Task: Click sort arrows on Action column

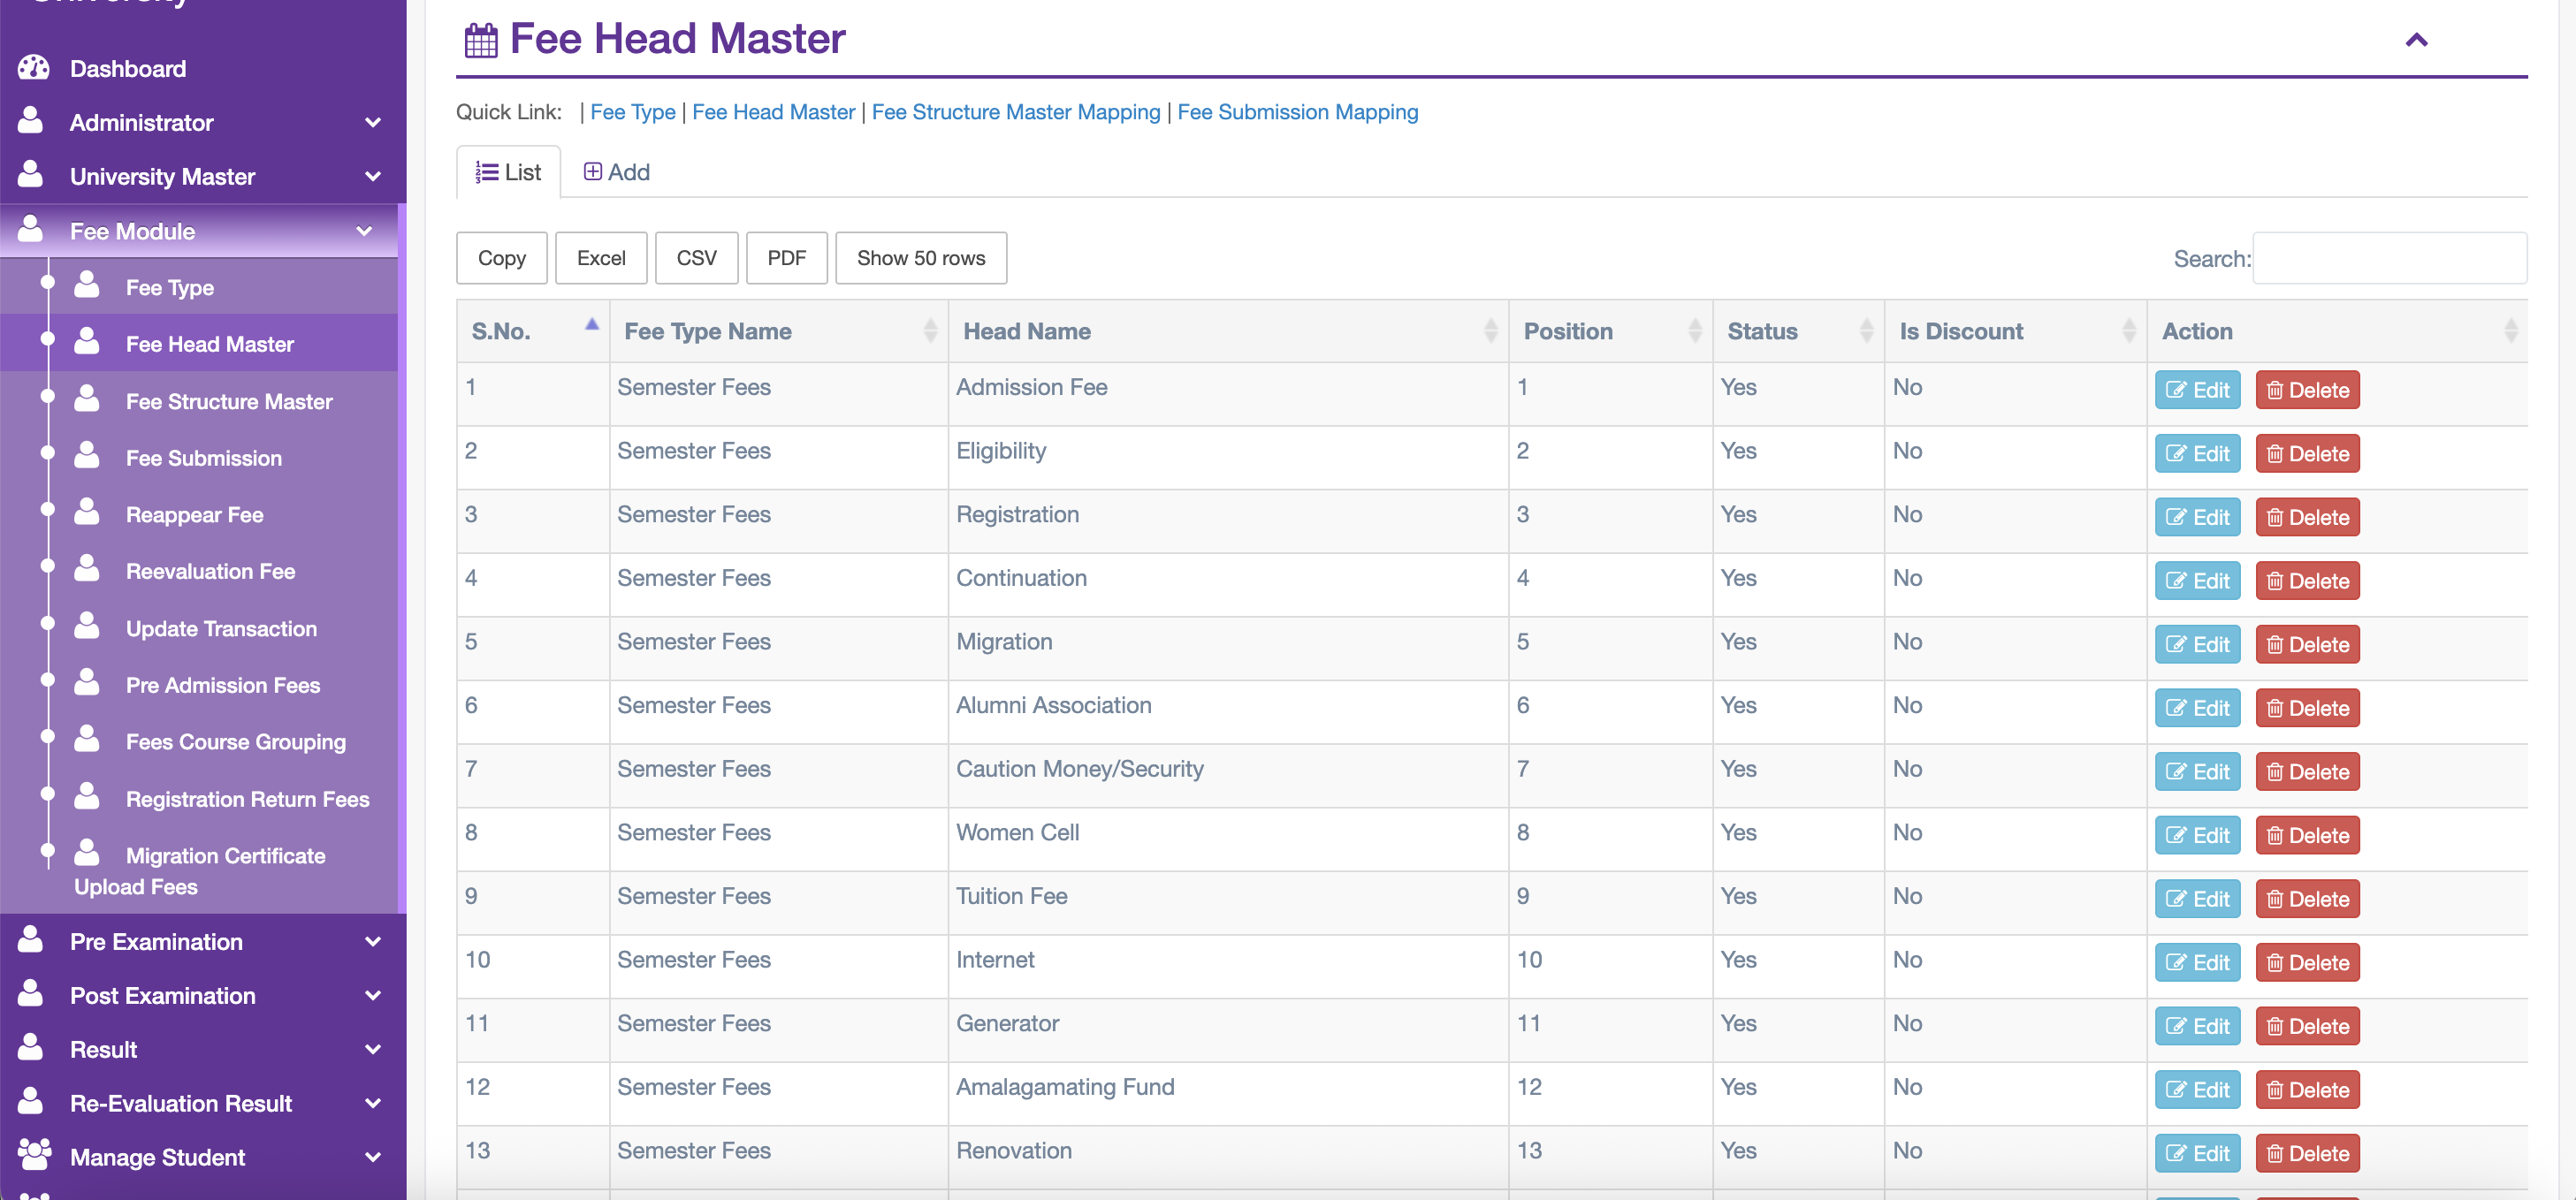Action: pyautogui.click(x=2511, y=330)
